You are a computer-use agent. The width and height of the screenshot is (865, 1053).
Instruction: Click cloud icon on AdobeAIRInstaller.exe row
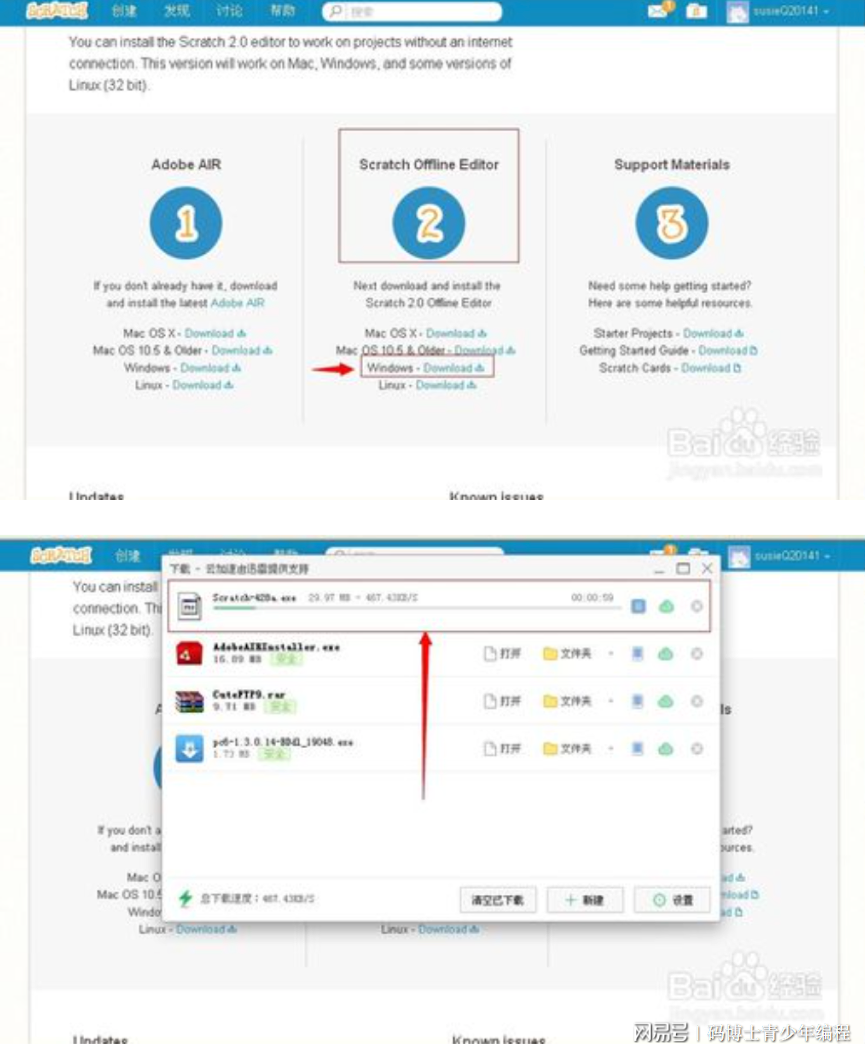pyautogui.click(x=666, y=653)
